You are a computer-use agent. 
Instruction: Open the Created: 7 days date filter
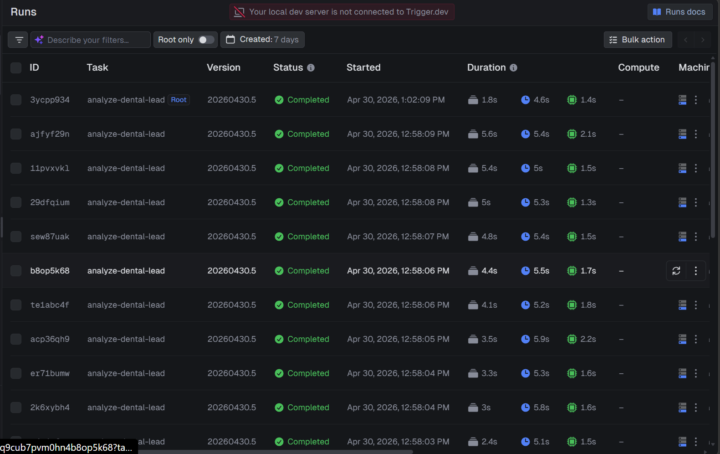click(x=262, y=39)
